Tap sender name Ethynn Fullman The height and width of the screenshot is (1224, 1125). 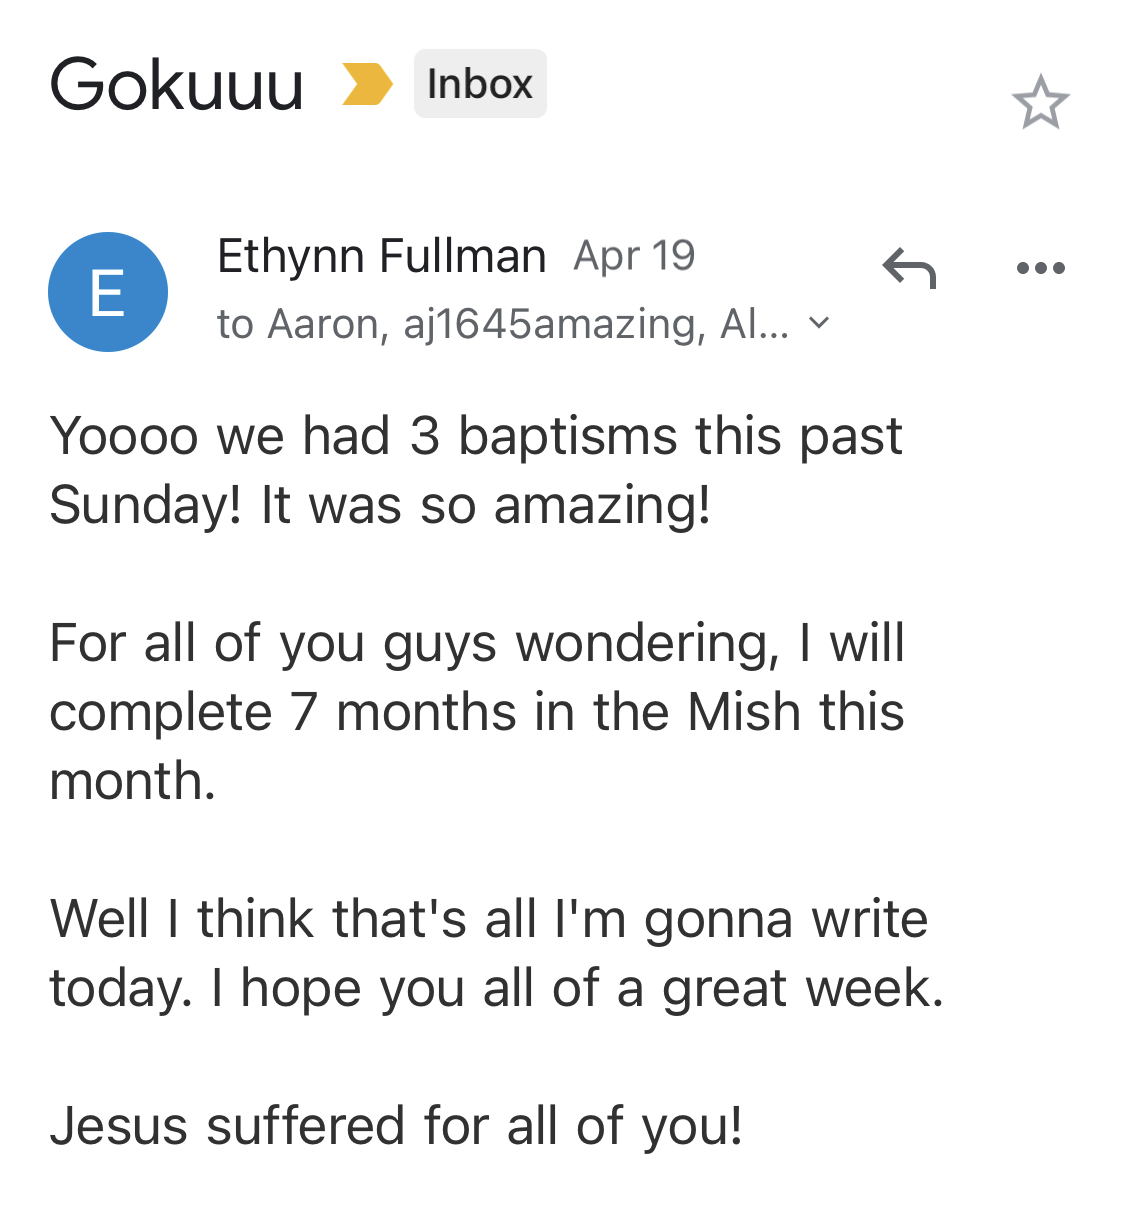click(x=381, y=256)
